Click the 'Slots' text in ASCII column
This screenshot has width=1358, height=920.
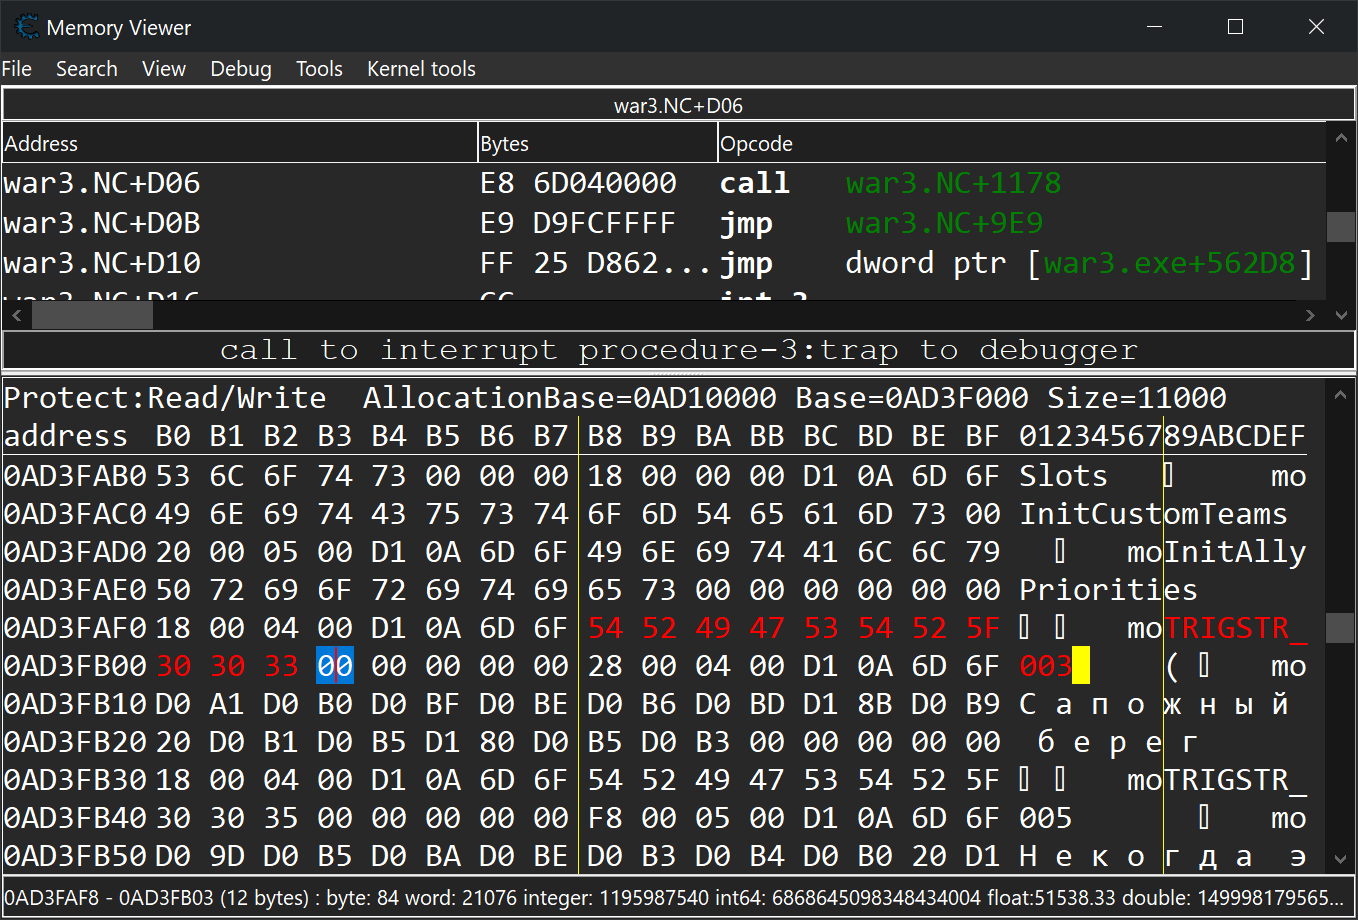point(1064,476)
